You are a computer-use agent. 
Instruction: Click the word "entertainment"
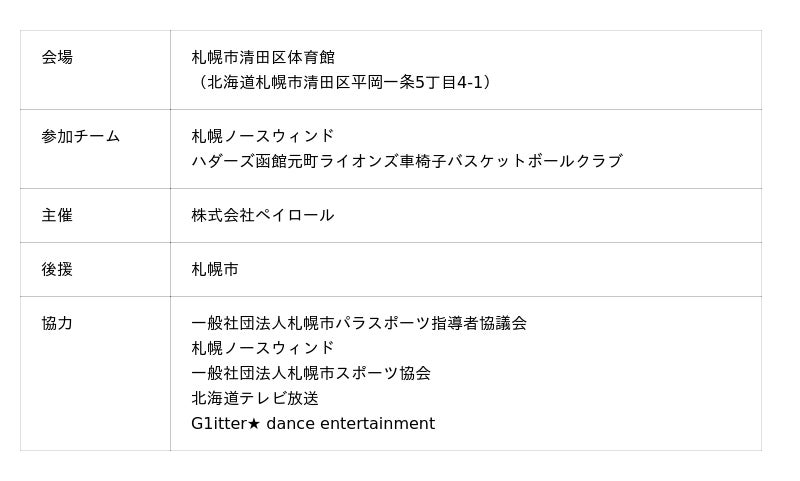[377, 424]
